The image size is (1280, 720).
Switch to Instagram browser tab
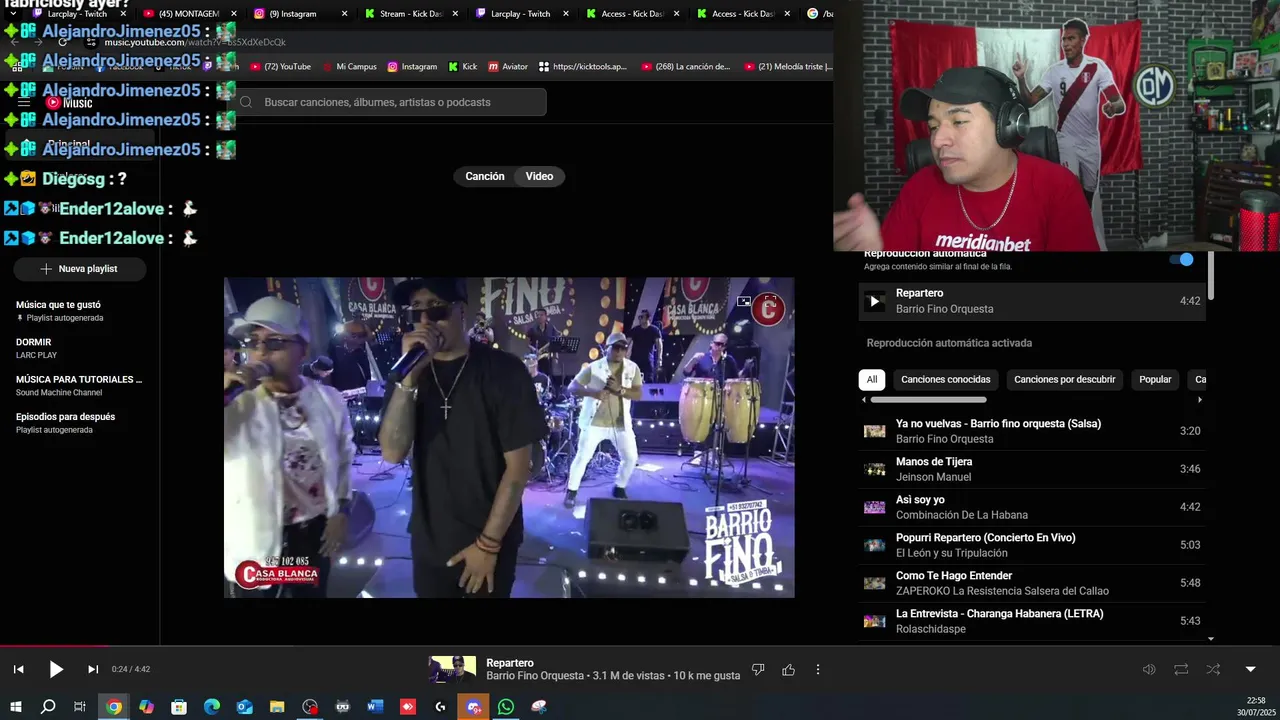point(298,14)
